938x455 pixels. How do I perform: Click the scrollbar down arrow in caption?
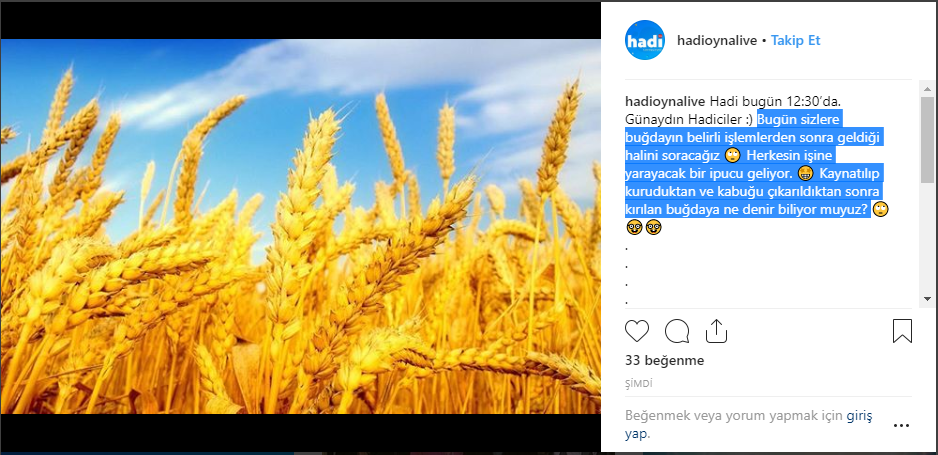pos(927,298)
